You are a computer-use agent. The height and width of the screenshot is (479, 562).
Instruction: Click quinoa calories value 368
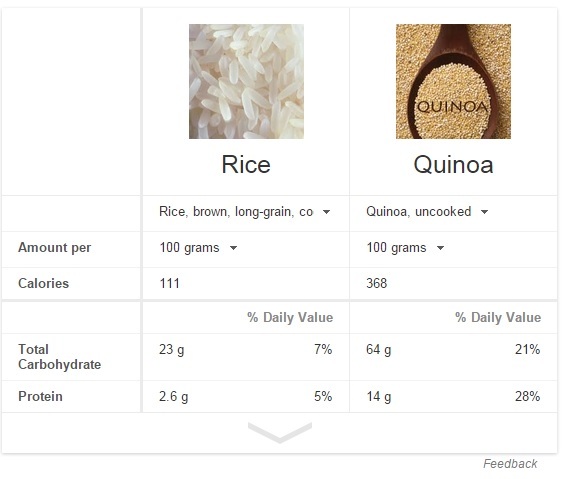(x=377, y=284)
